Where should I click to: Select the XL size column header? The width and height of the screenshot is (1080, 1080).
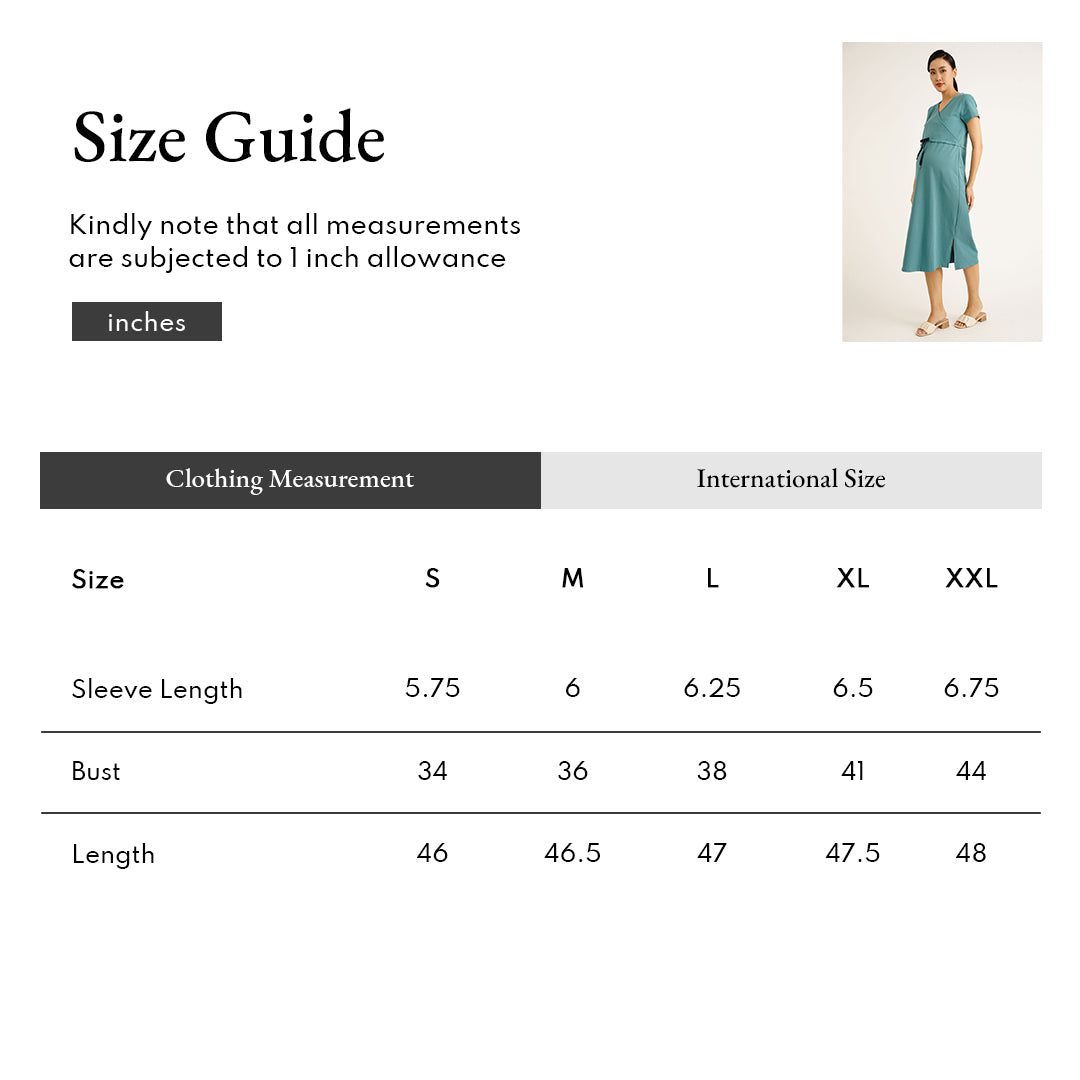[x=853, y=578]
